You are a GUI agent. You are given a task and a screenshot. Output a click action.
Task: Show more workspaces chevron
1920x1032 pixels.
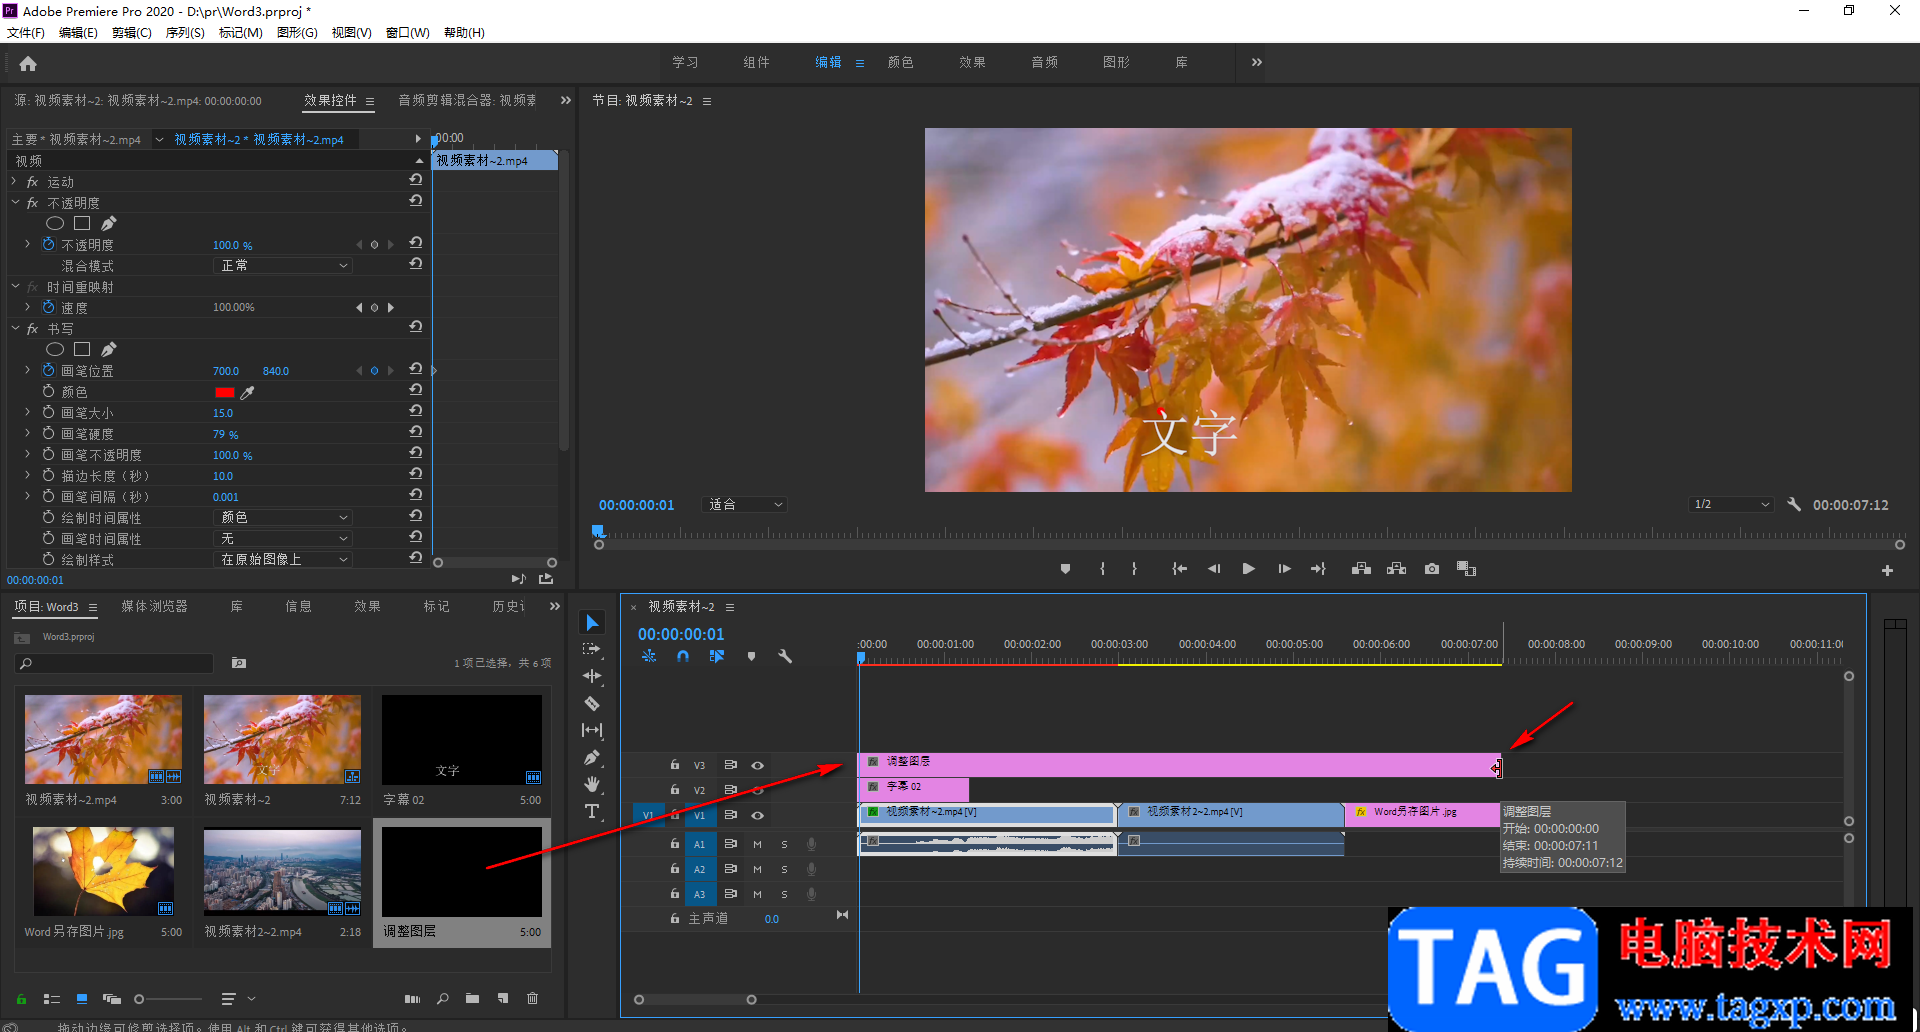(1257, 62)
